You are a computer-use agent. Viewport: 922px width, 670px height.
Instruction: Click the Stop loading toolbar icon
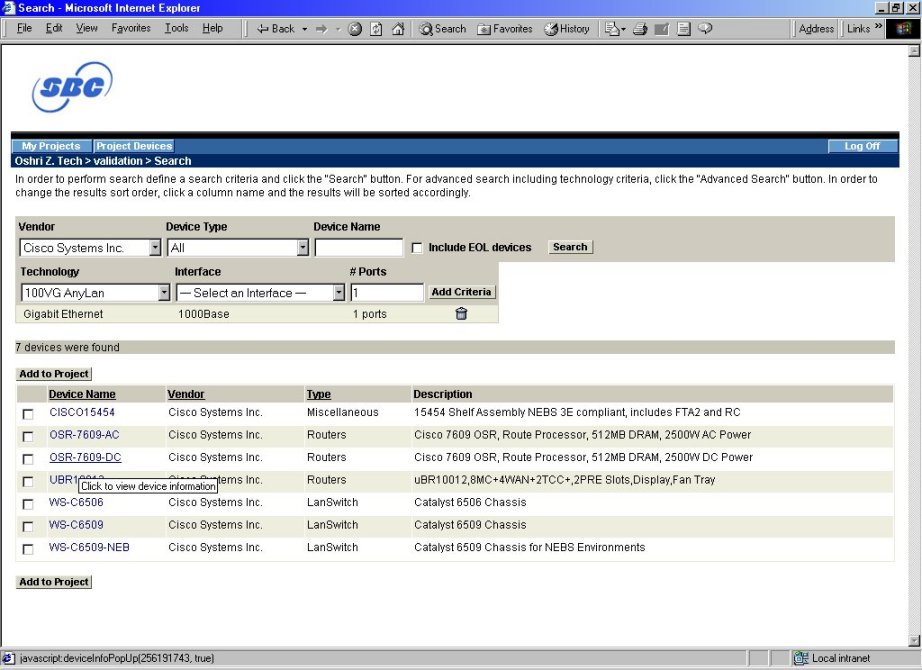[x=356, y=29]
